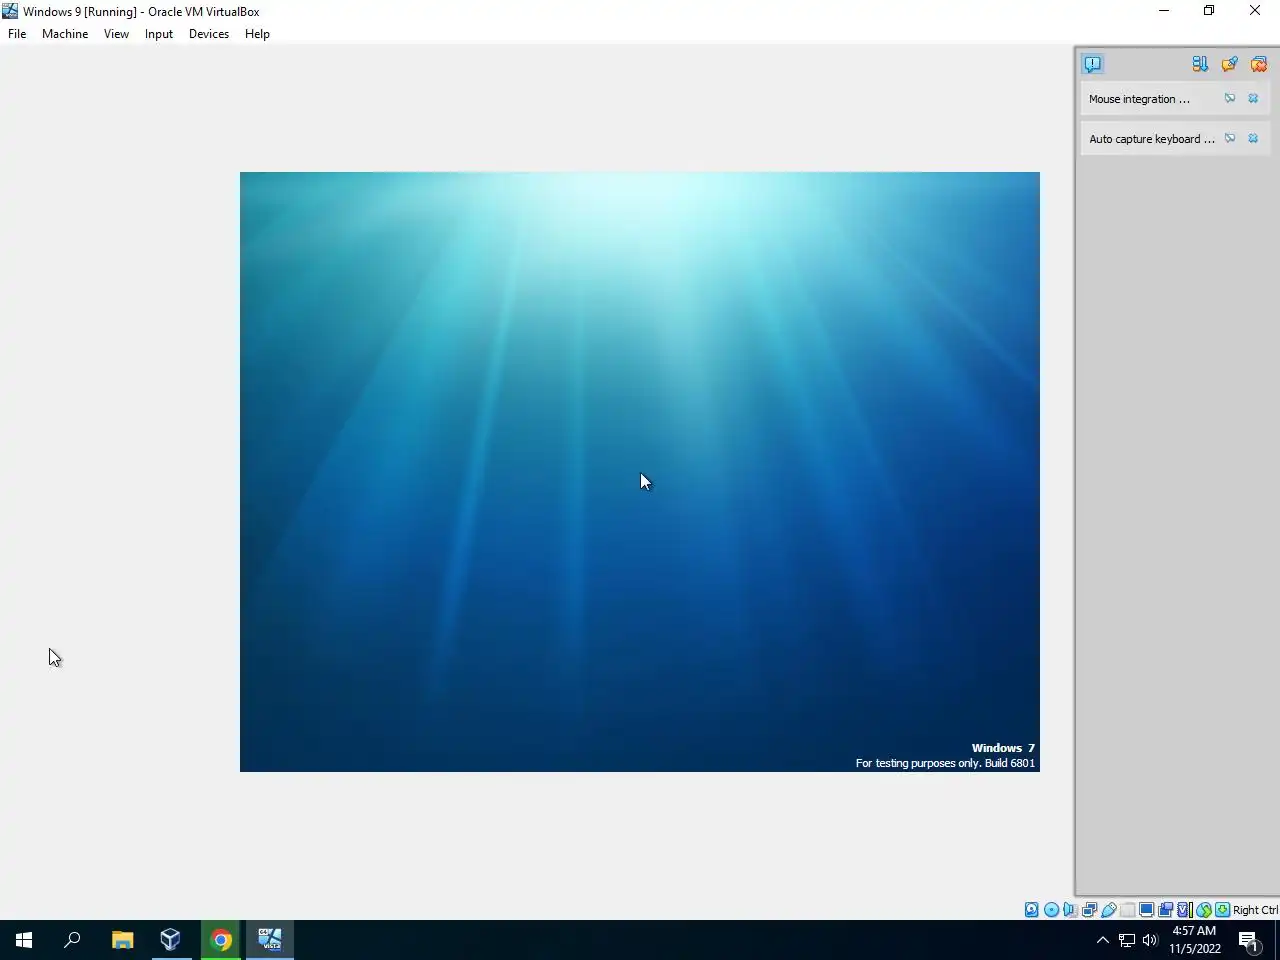Open the File menu
Viewport: 1280px width, 960px height.
[x=17, y=34]
